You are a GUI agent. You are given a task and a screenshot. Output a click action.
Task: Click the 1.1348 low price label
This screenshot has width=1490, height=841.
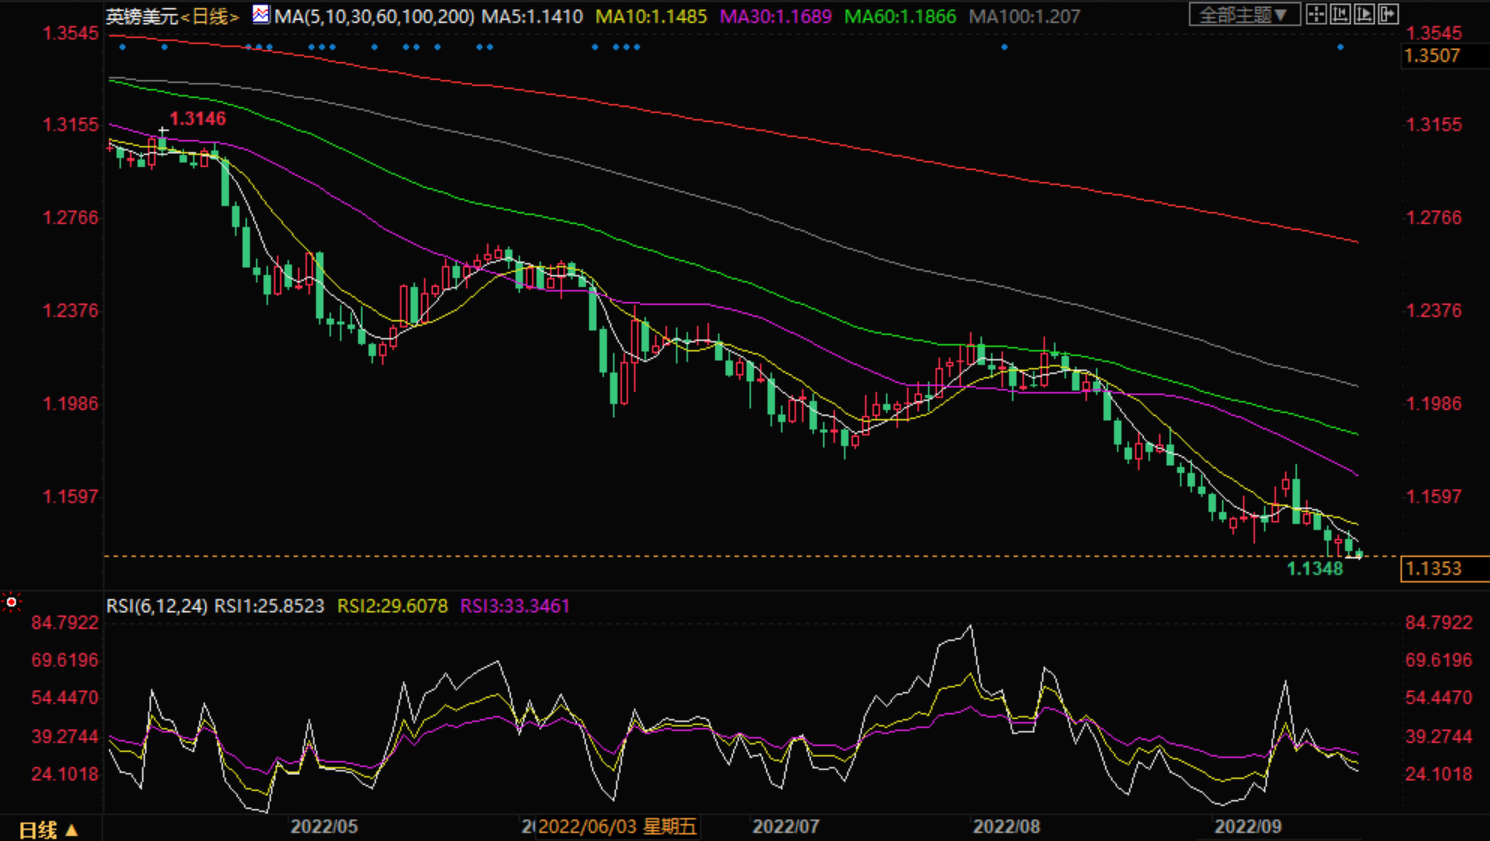[1314, 569]
